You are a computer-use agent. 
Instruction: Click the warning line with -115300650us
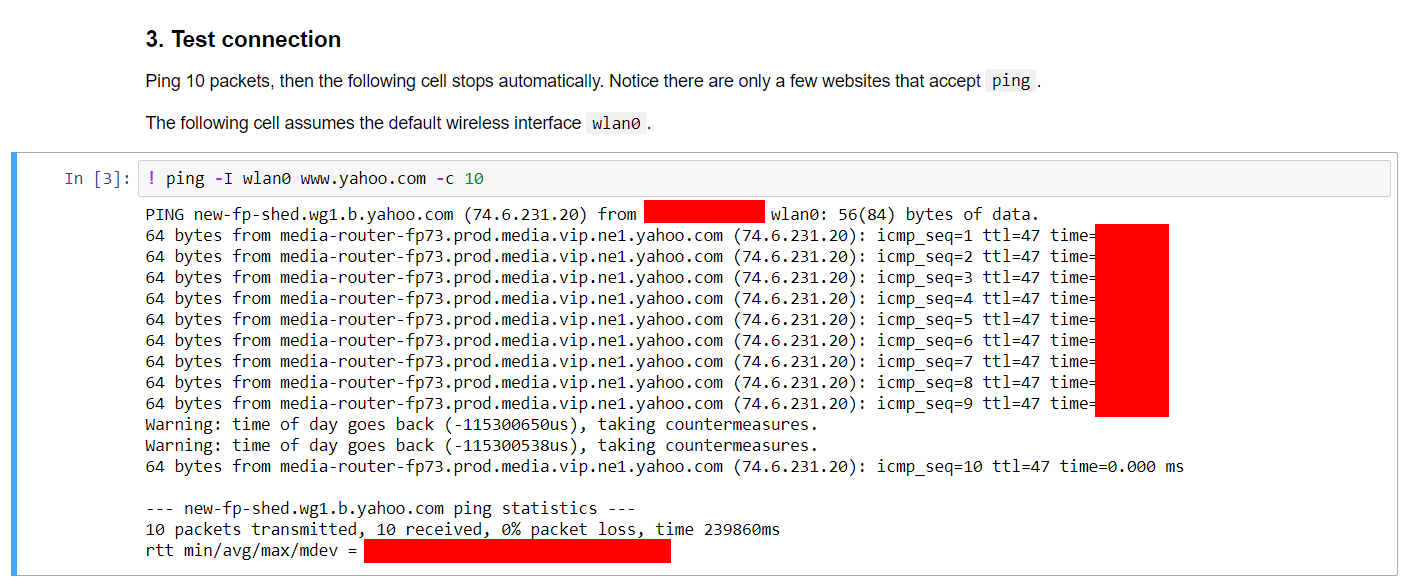click(481, 424)
